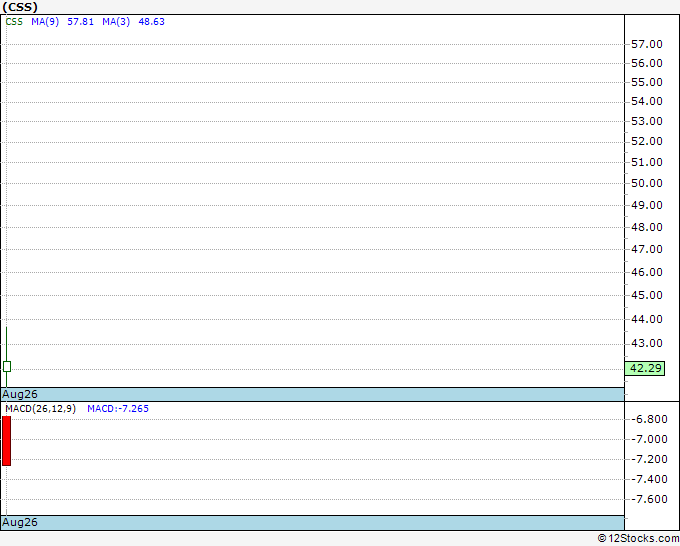Click the MA(9) legend label

pyautogui.click(x=45, y=22)
